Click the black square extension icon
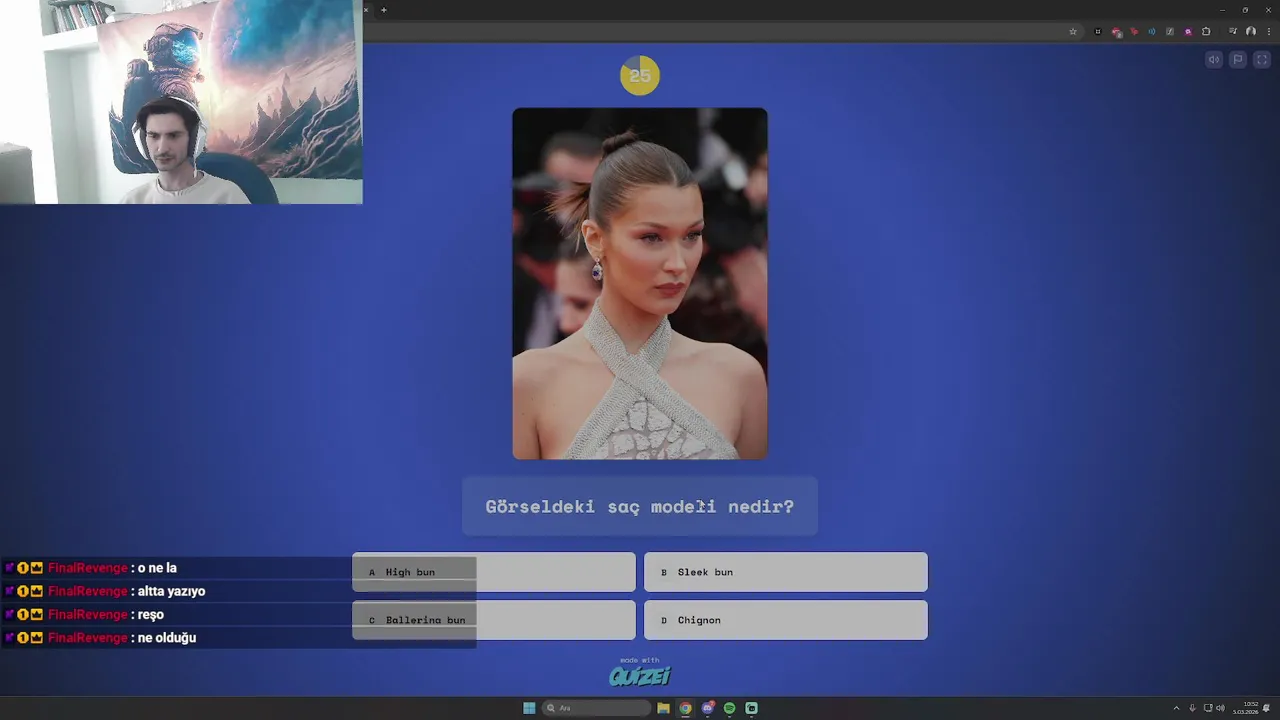This screenshot has width=1280, height=720. tap(1098, 32)
